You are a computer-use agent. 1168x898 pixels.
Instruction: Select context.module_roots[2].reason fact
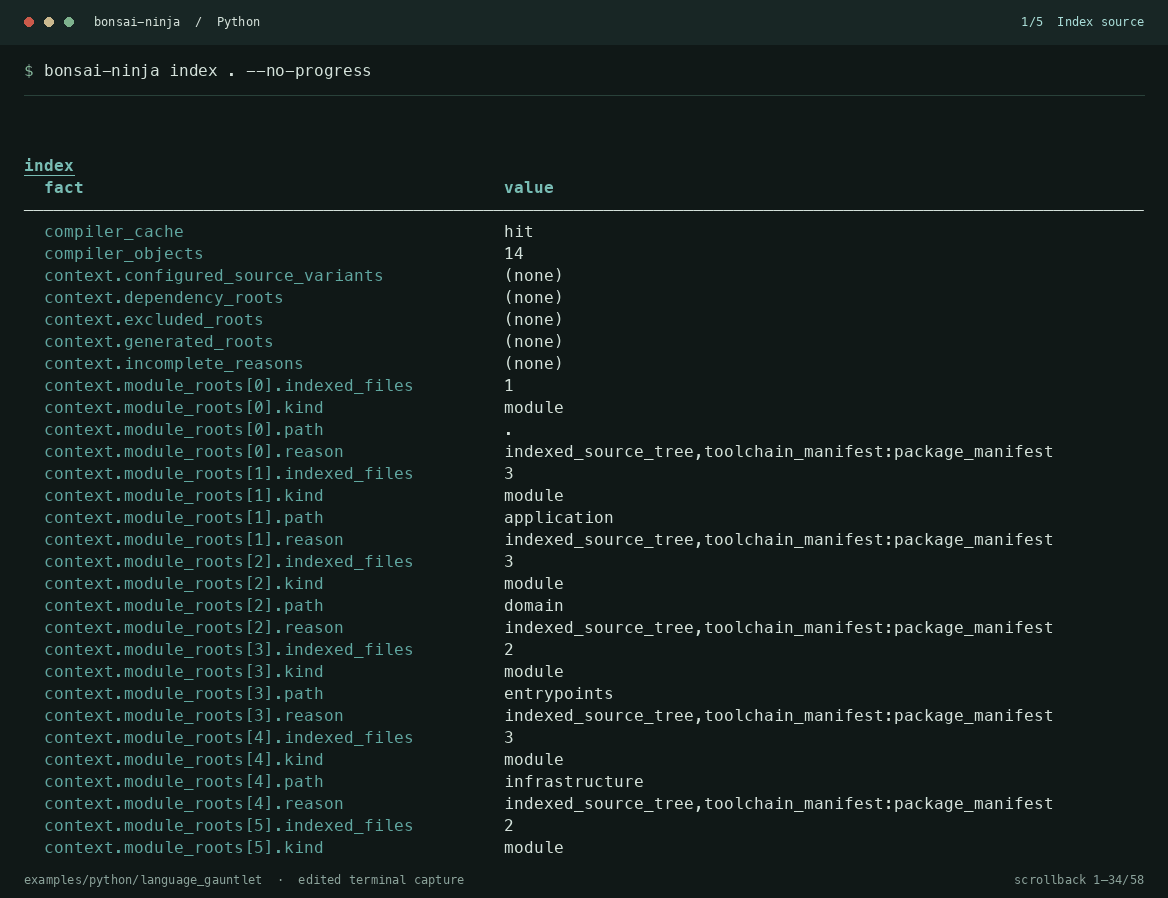click(194, 628)
